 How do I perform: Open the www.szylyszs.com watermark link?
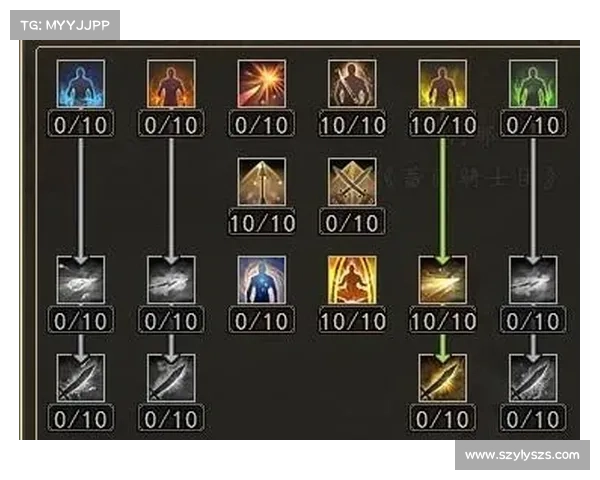(x=522, y=455)
